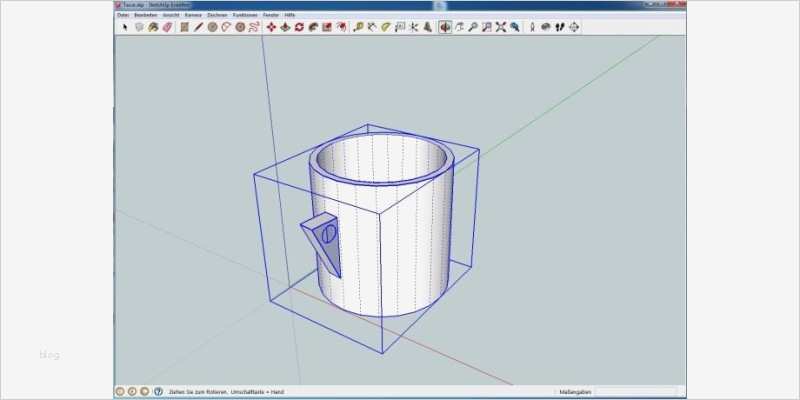Pick the Section Plane tool
Viewport: 800px width, 400px height.
(x=574, y=27)
